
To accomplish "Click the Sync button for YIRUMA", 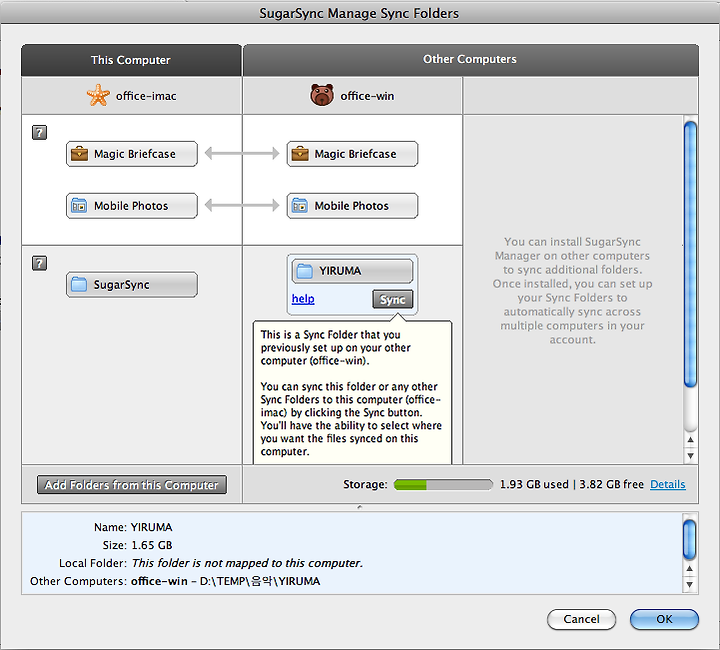I will pyautogui.click(x=393, y=299).
